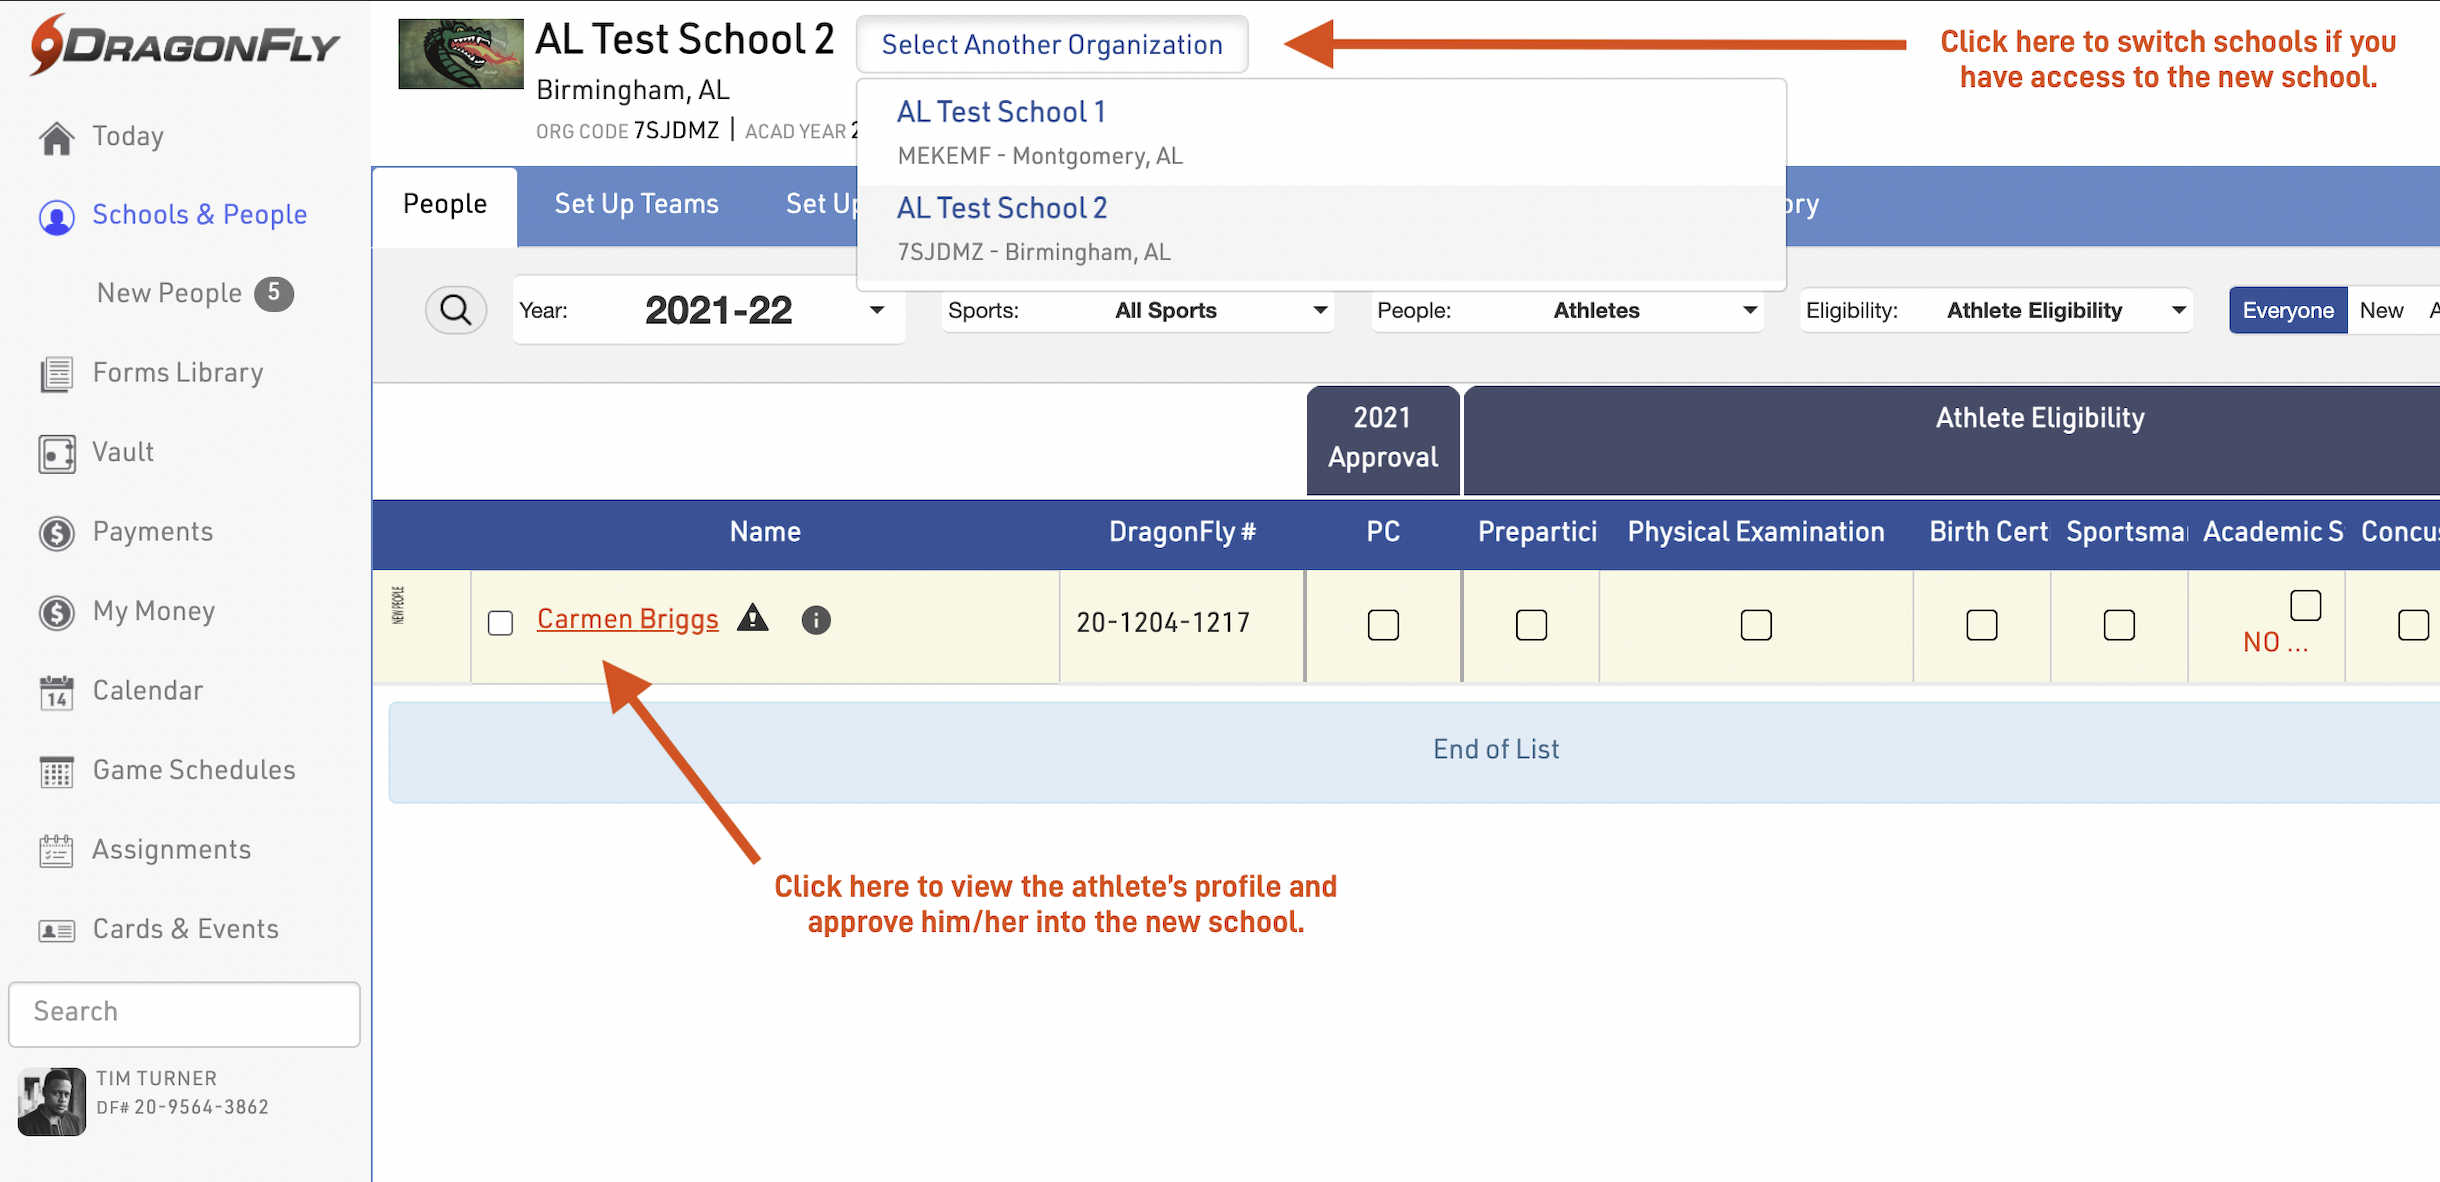Click the info icon beside Carmen Briggs
Image resolution: width=2440 pixels, height=1182 pixels.
(816, 620)
